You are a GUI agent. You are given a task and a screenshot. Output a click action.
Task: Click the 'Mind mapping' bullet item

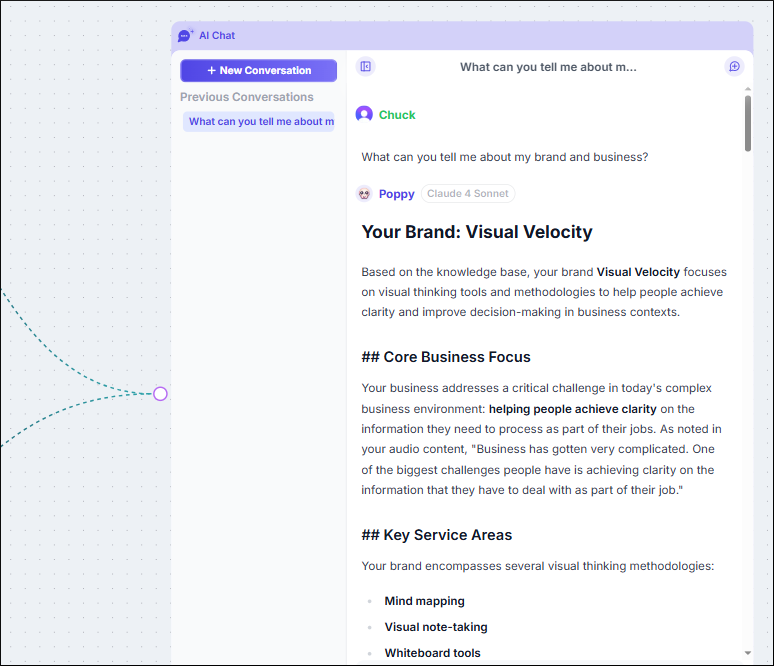pos(424,601)
